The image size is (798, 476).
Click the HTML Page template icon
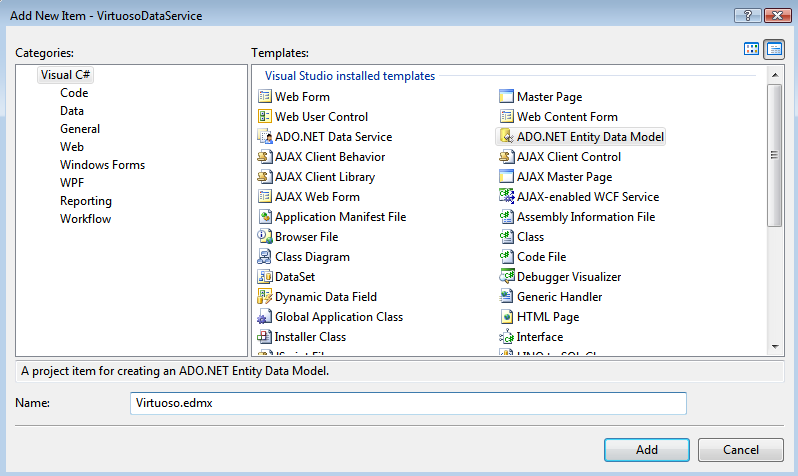(506, 316)
